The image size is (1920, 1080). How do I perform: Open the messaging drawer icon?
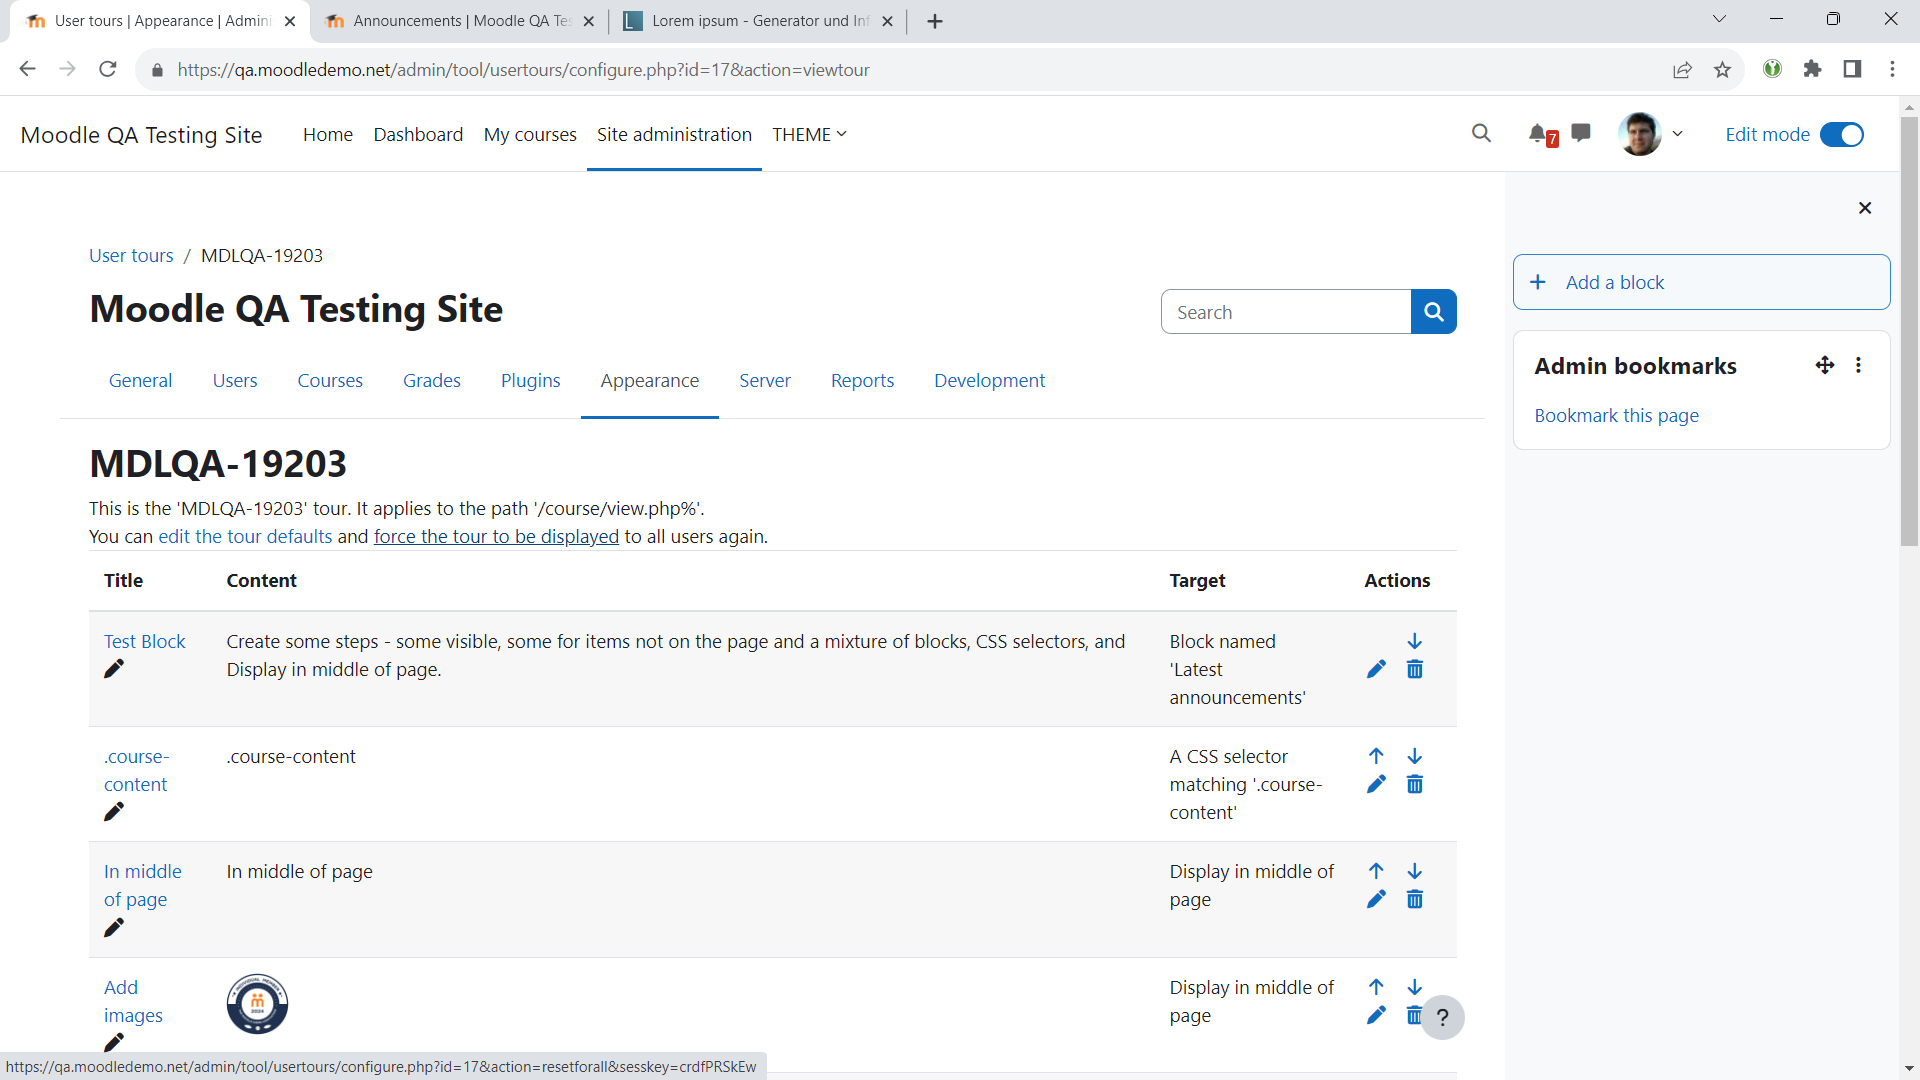1581,133
